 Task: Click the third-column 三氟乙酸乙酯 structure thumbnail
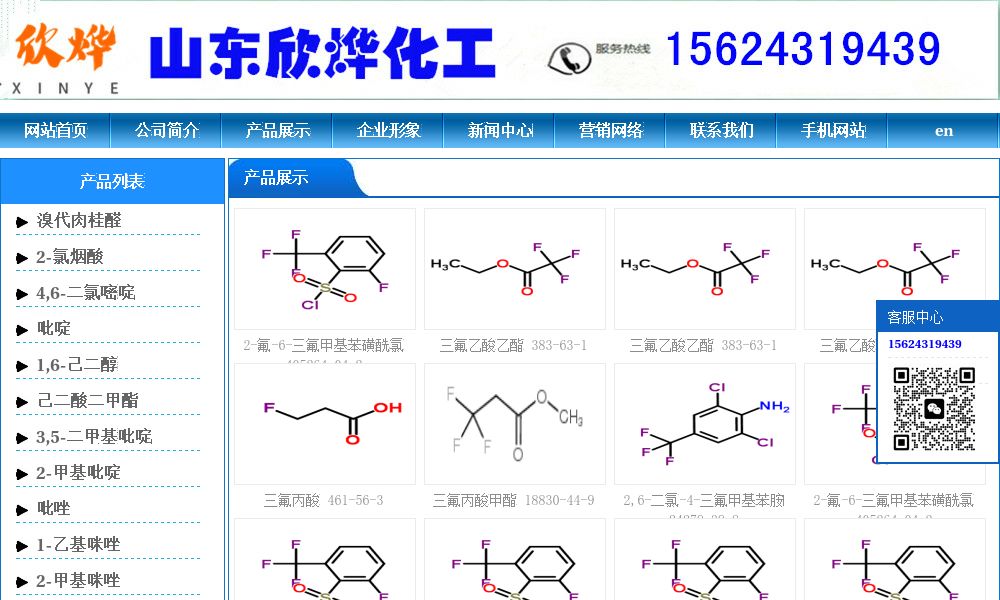click(705, 269)
